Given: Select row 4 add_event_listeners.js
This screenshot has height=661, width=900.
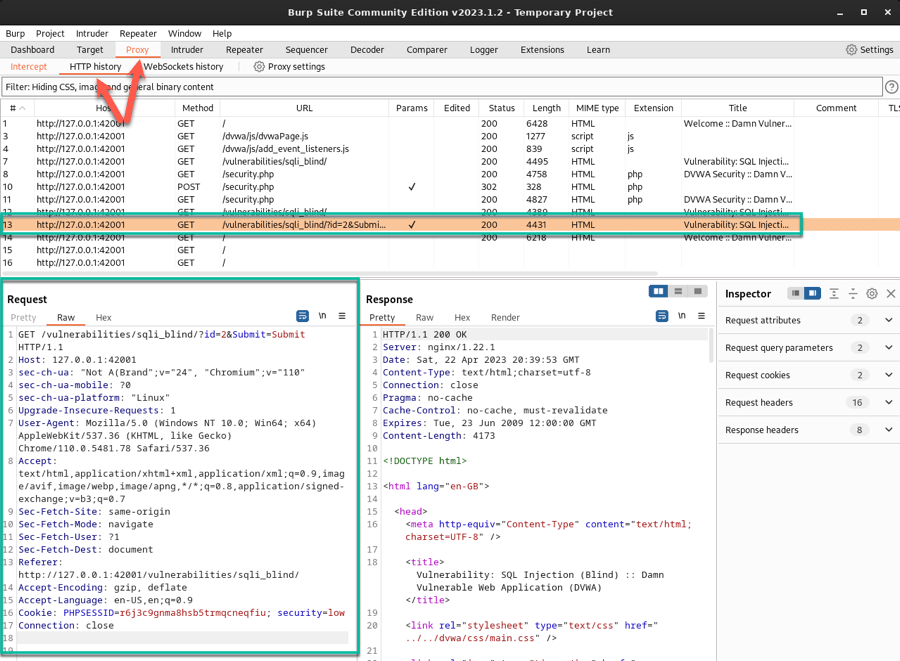Looking at the screenshot, I should (x=450, y=149).
